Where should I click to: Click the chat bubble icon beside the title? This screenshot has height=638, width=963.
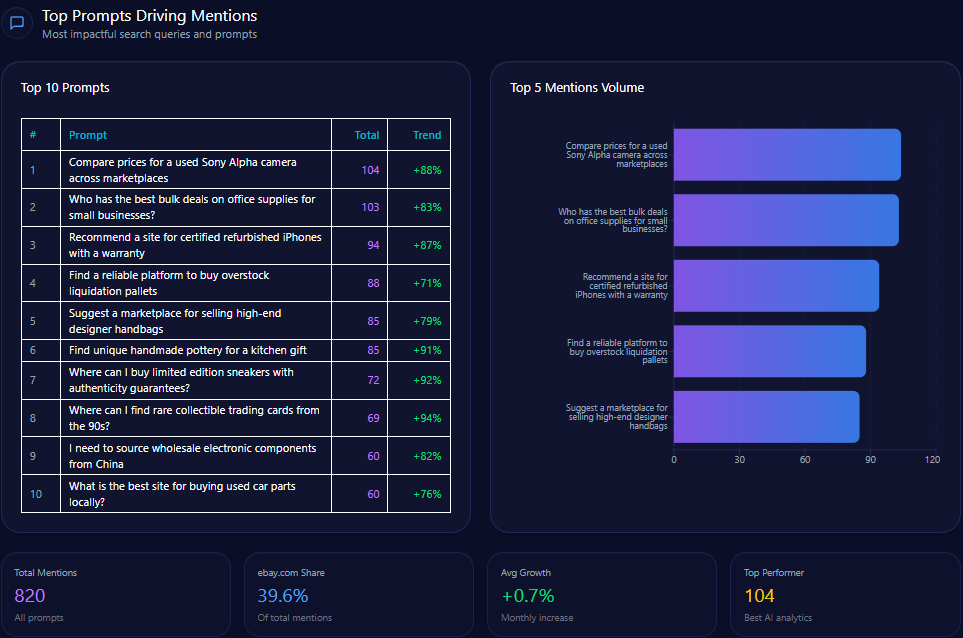[x=17, y=23]
